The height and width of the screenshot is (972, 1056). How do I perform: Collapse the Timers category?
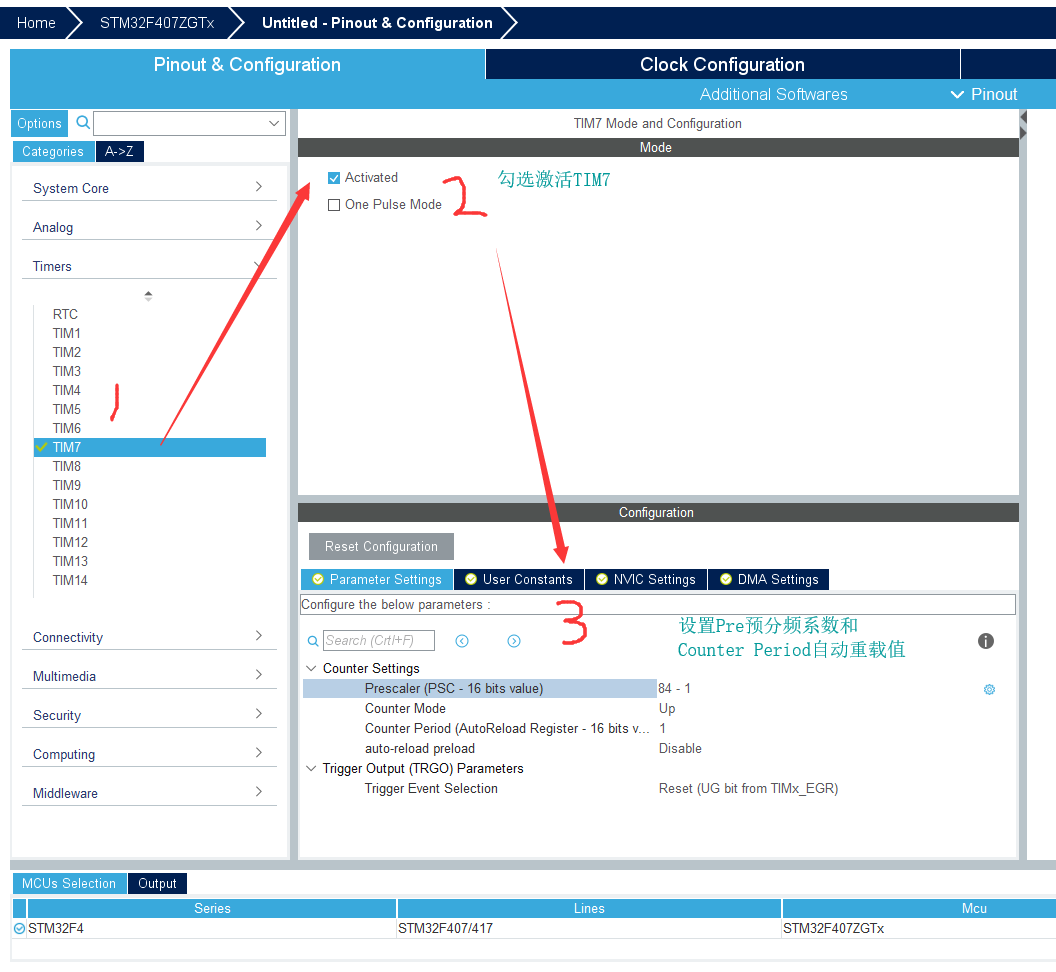click(150, 266)
